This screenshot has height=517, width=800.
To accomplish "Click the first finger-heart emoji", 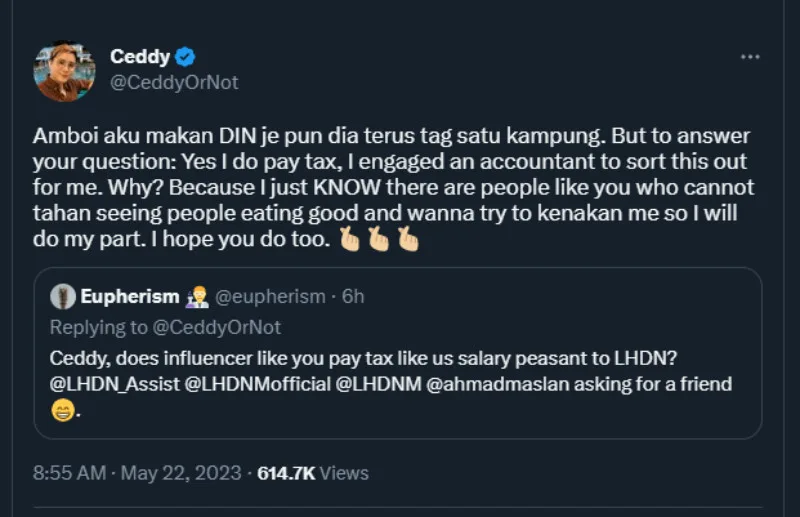I will click(349, 241).
